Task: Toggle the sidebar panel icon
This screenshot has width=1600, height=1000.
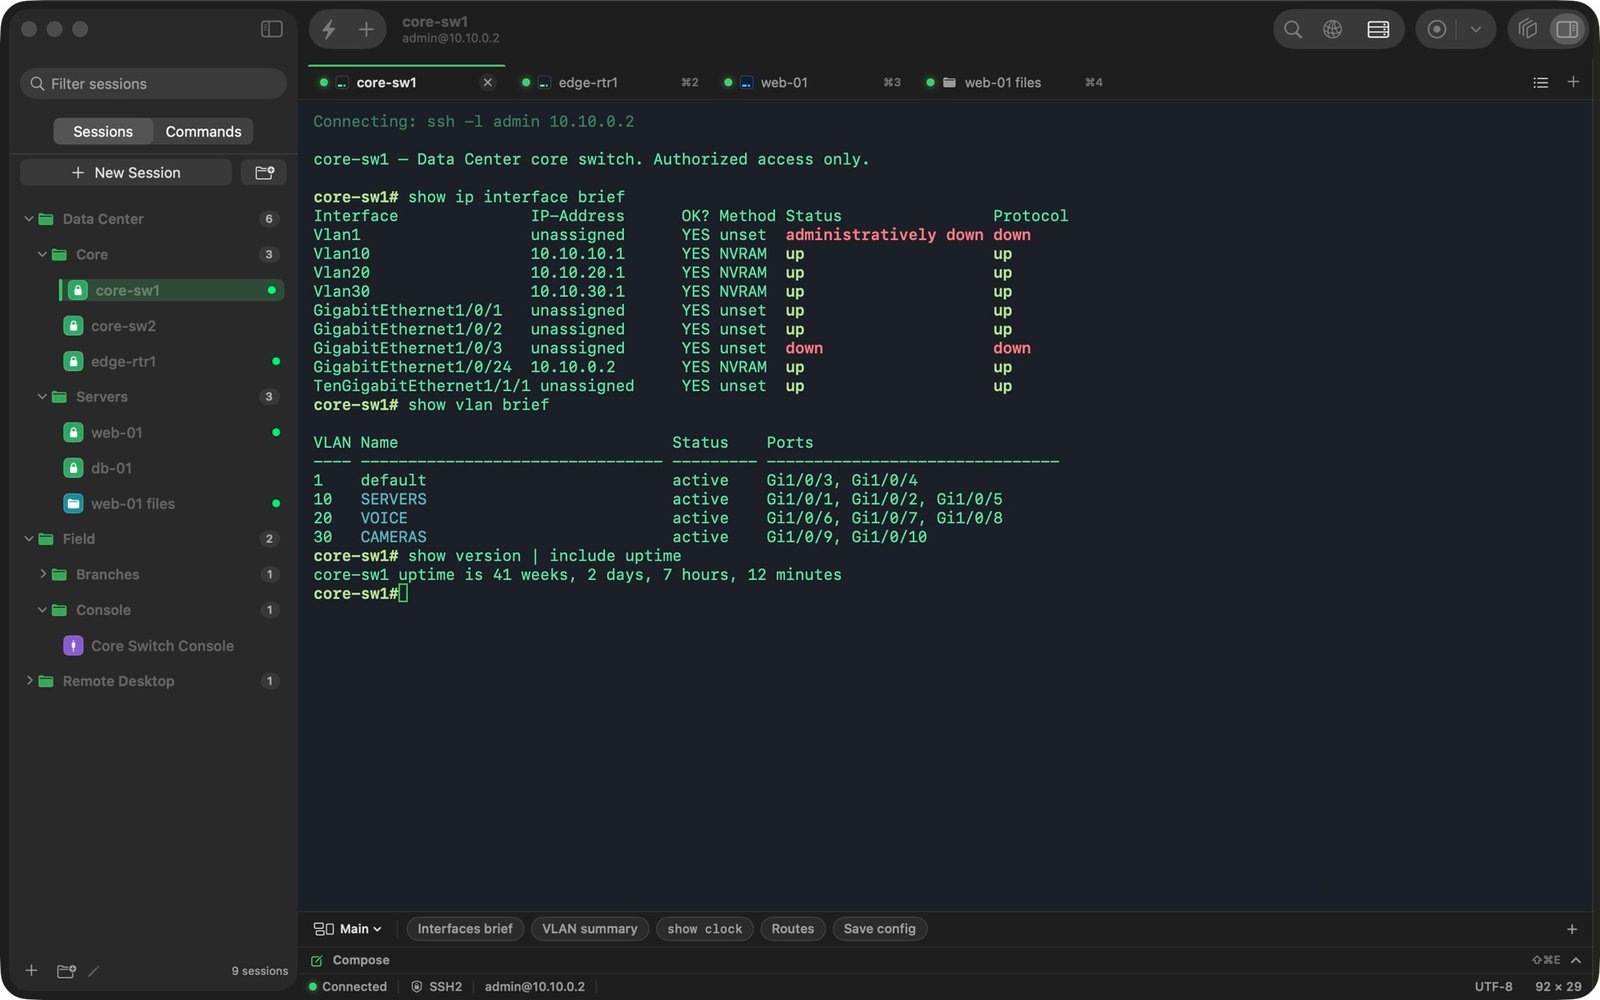Action: click(x=271, y=29)
